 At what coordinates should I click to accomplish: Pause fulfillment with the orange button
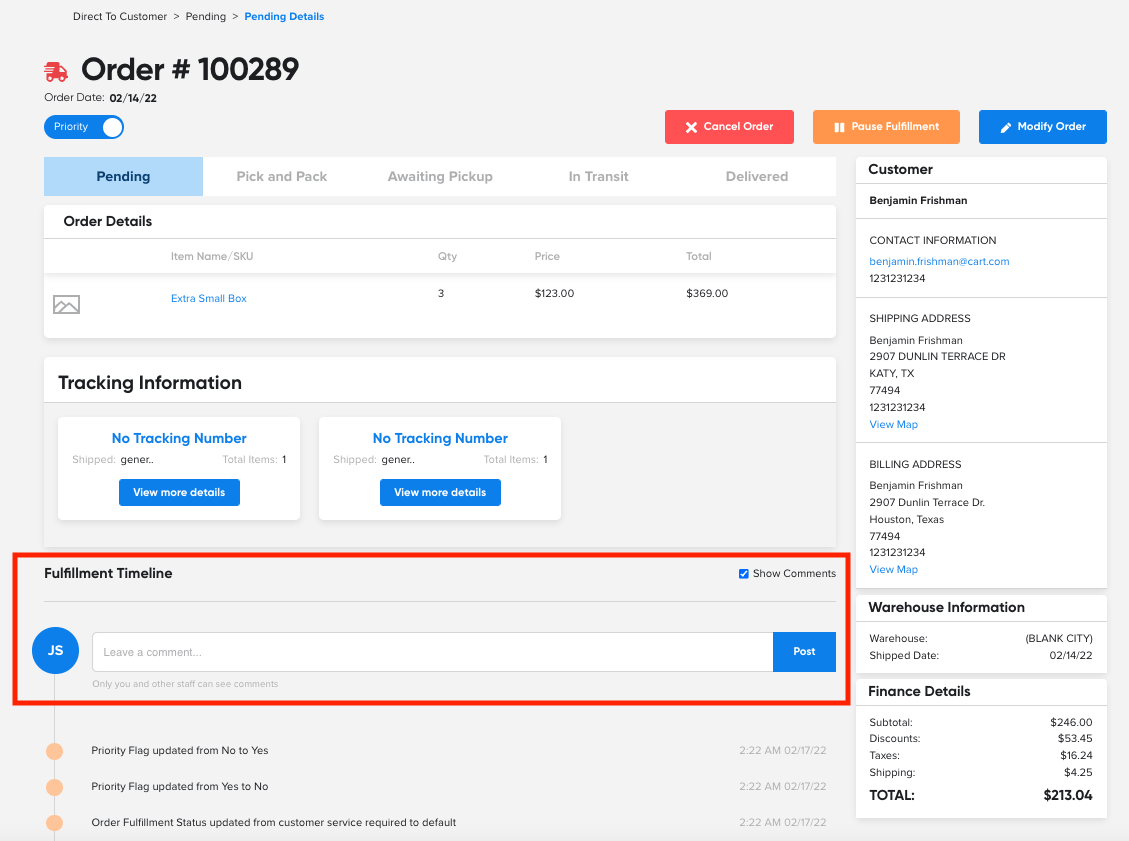886,127
